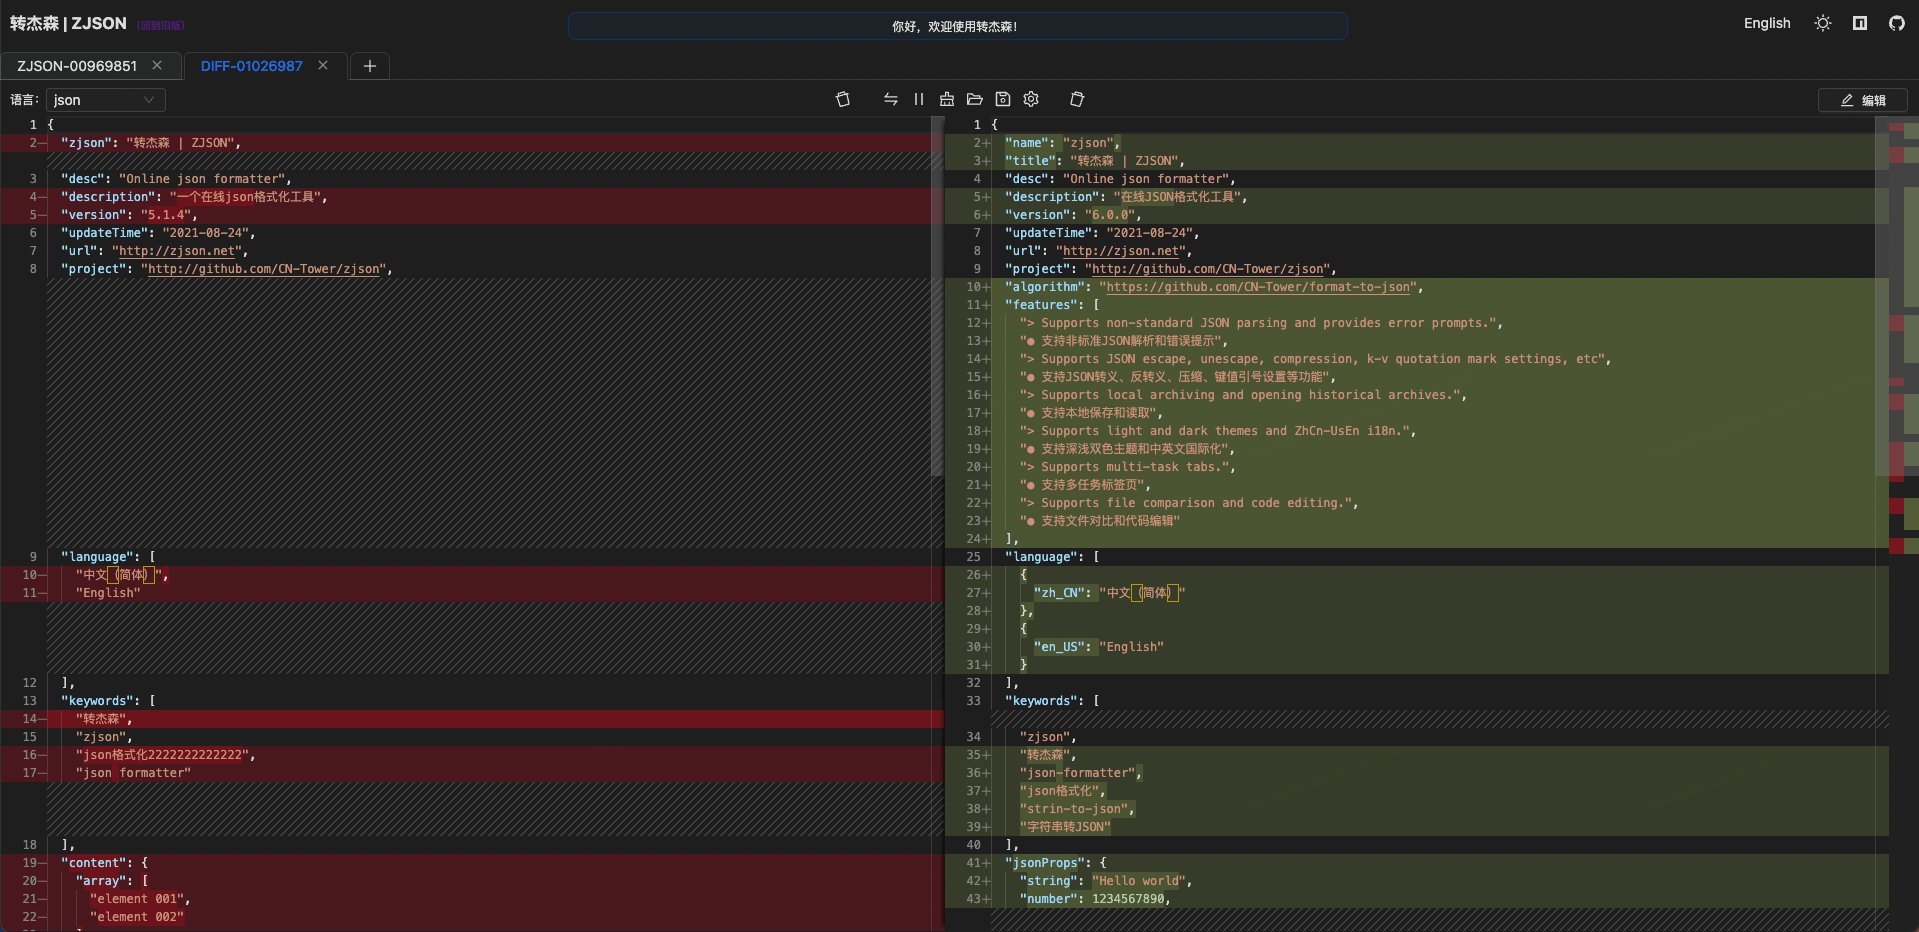Click left line "updateTime": "2021-08-24"
The height and width of the screenshot is (932, 1919).
point(158,233)
